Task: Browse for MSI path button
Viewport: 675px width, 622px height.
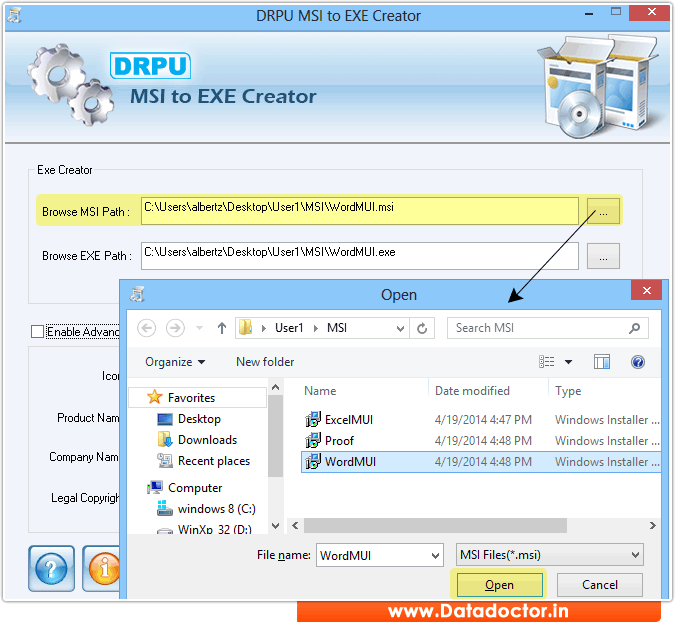Action: click(x=603, y=212)
